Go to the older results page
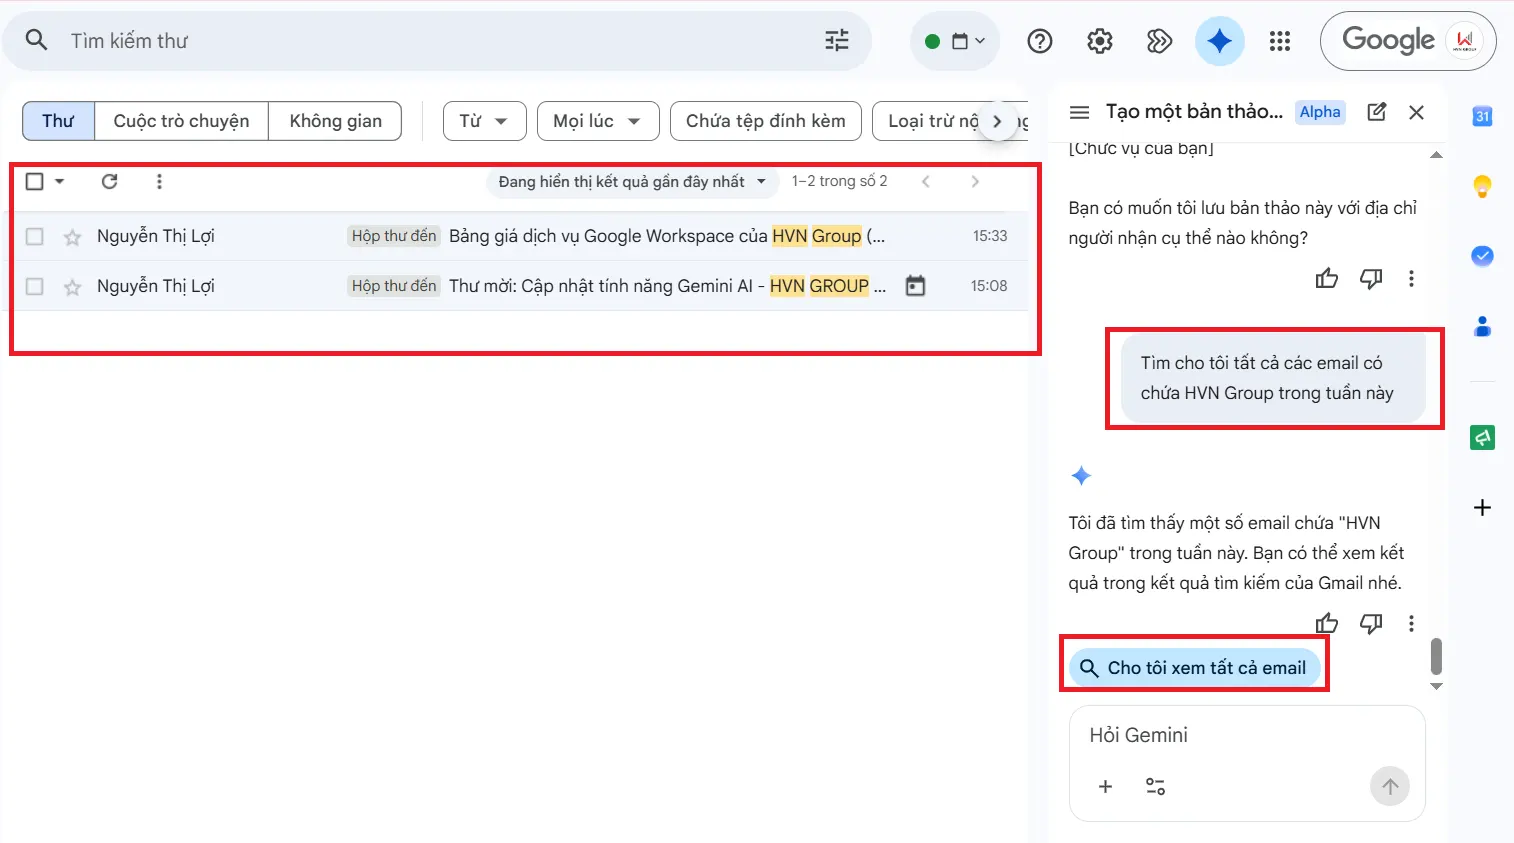Viewport: 1514px width, 843px height. (975, 181)
